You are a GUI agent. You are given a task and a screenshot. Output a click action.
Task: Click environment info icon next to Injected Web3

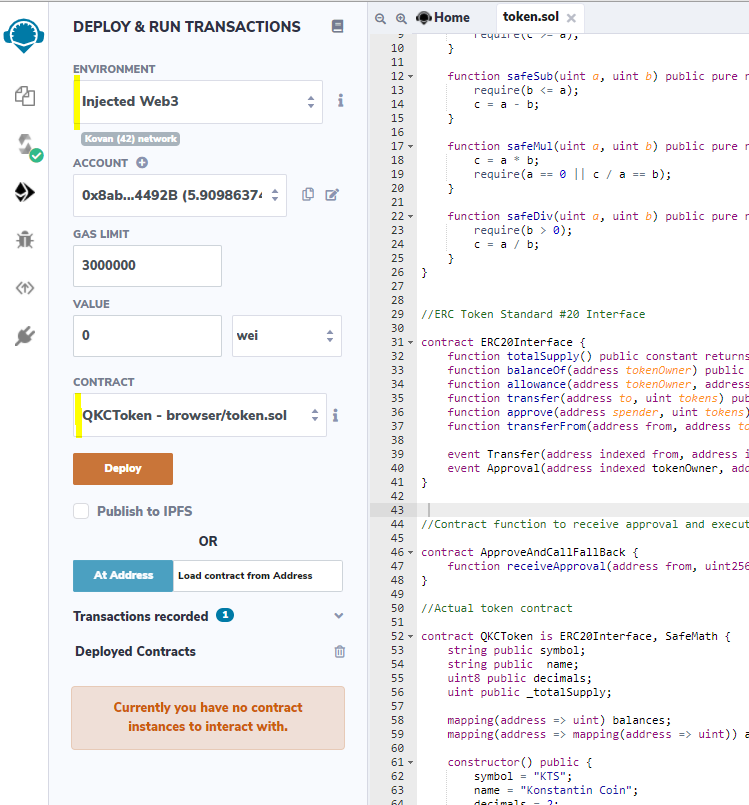[x=340, y=101]
